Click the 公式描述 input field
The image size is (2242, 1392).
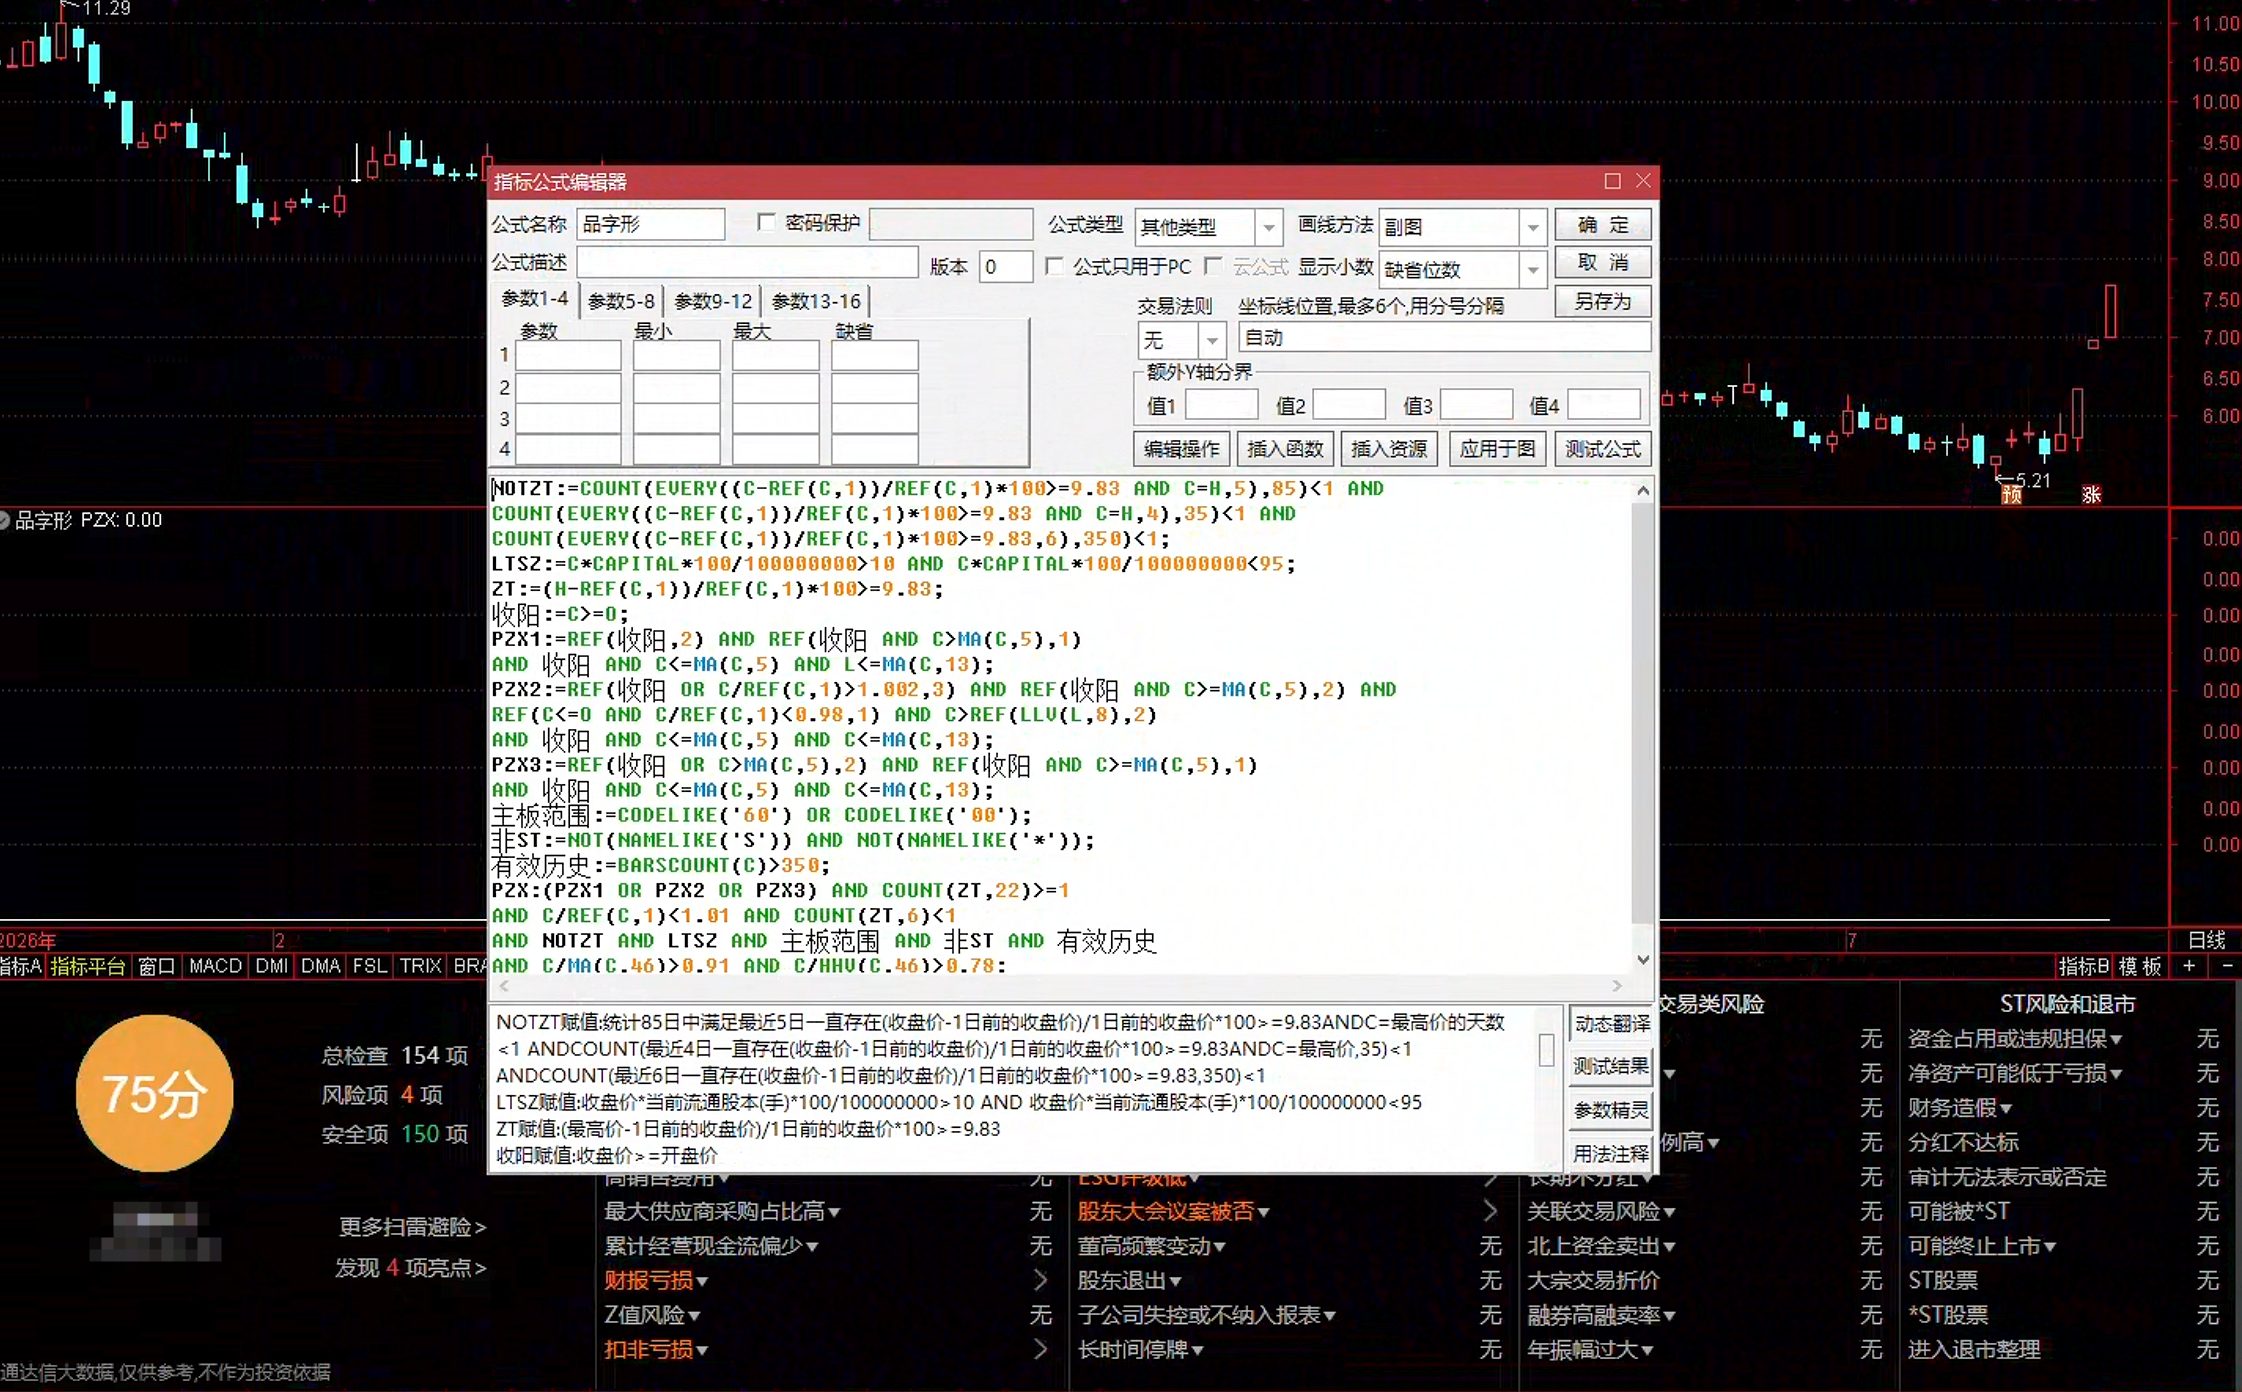[747, 263]
